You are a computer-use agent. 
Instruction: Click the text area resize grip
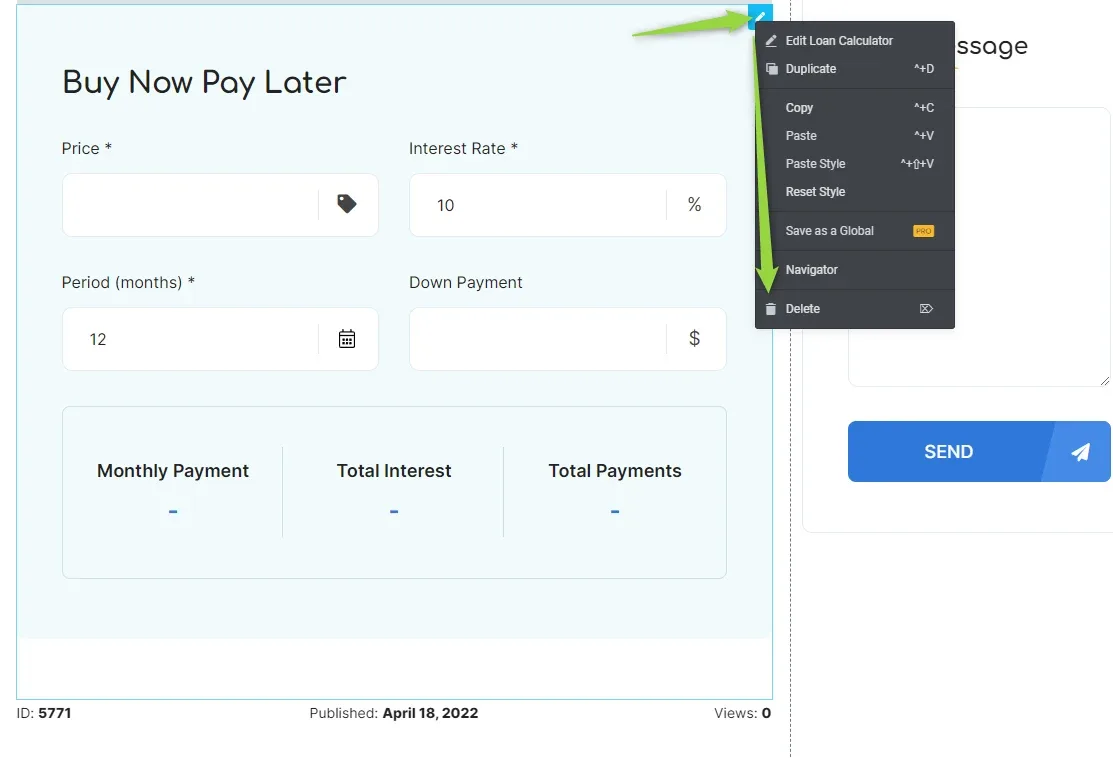click(1104, 381)
